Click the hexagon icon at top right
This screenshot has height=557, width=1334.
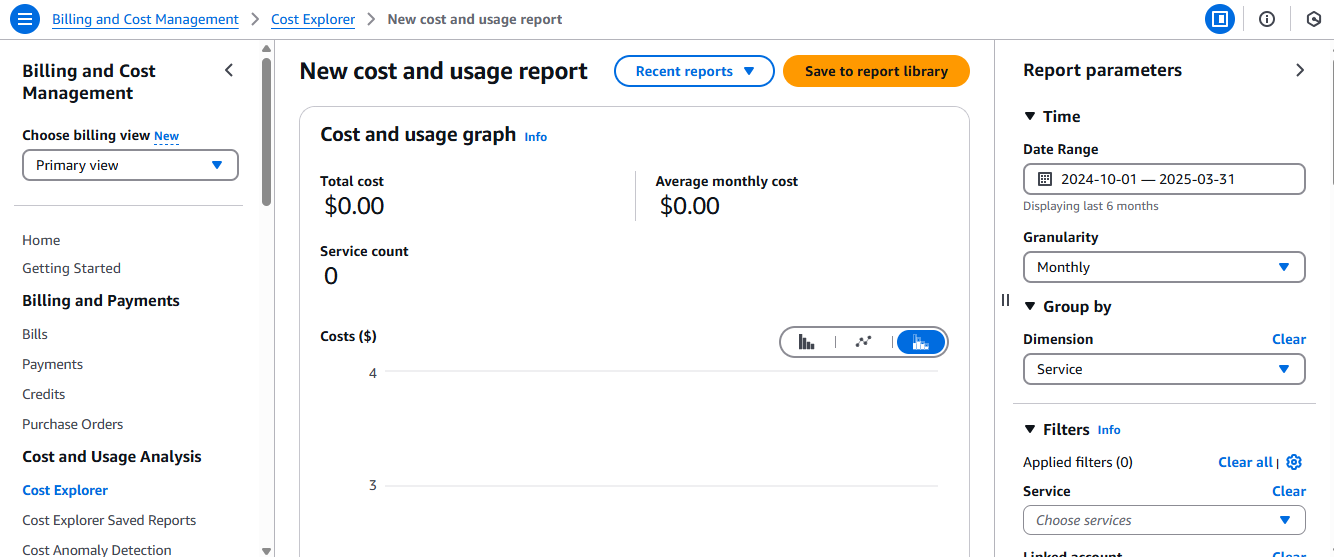pos(1314,19)
